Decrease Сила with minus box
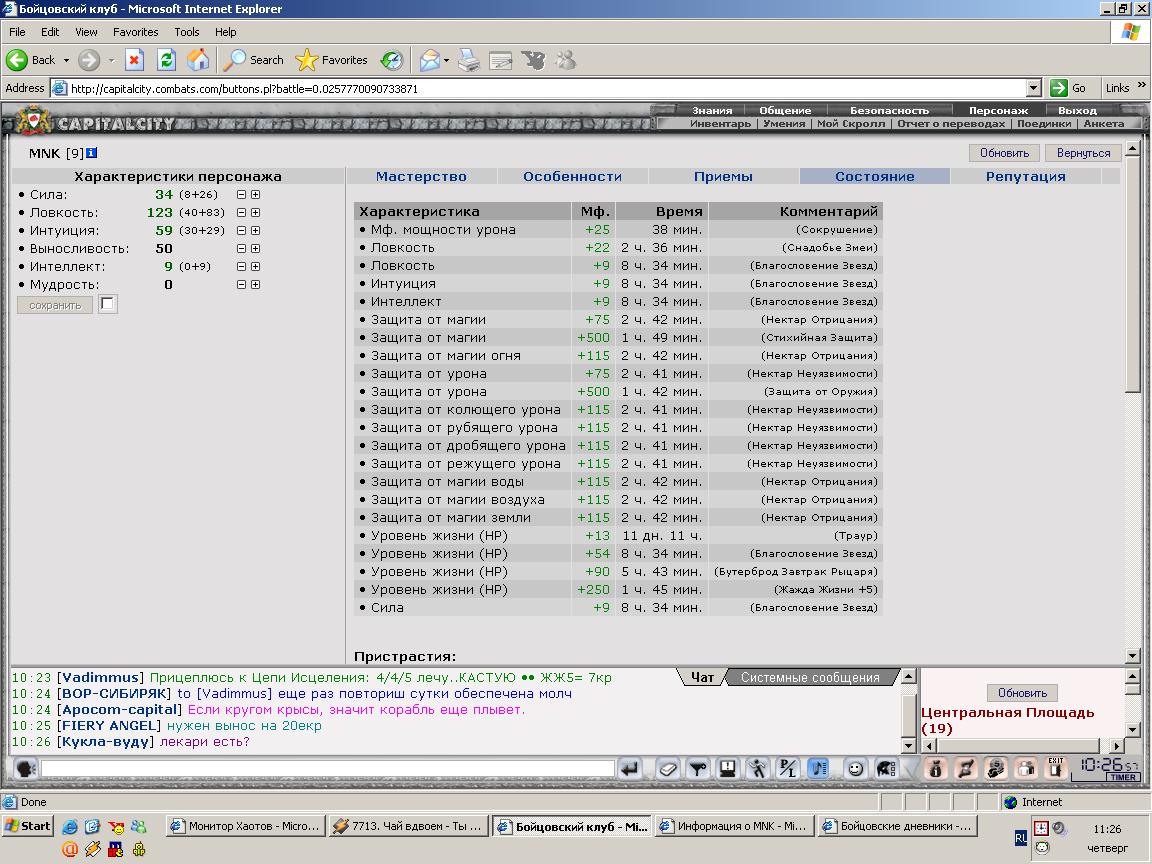The width and height of the screenshot is (1152, 864). point(241,195)
